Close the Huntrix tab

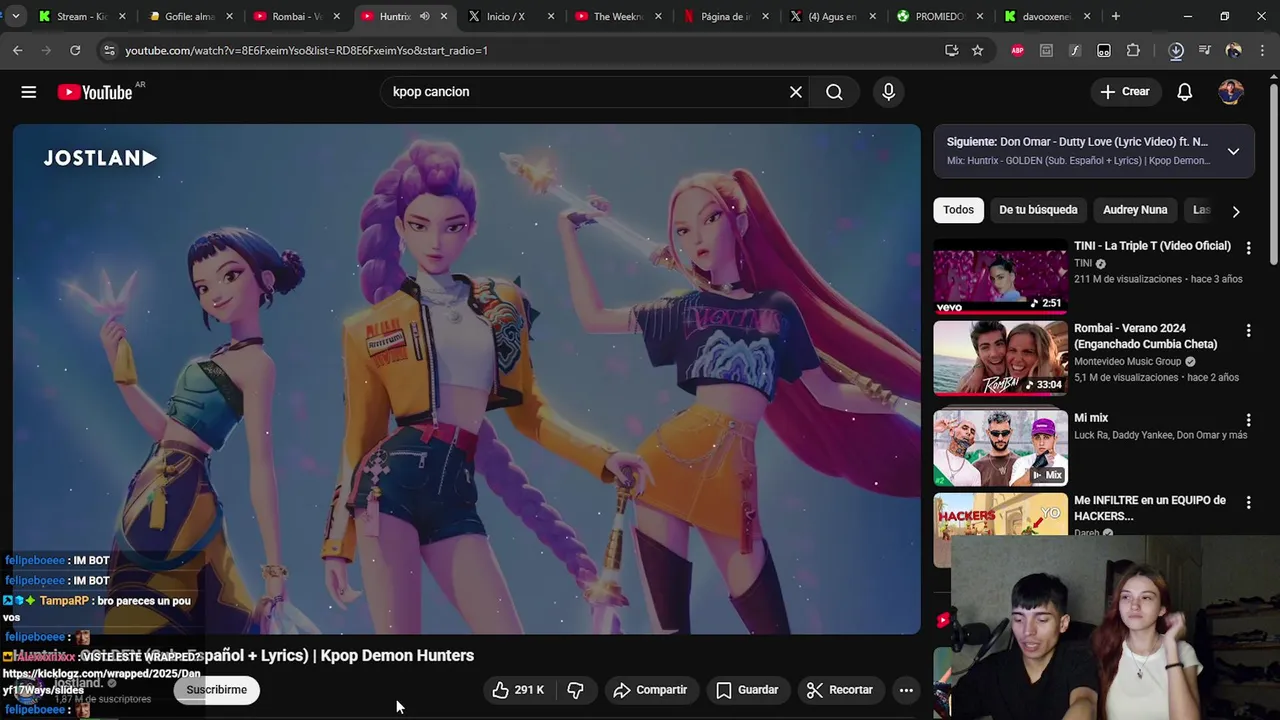click(x=444, y=16)
